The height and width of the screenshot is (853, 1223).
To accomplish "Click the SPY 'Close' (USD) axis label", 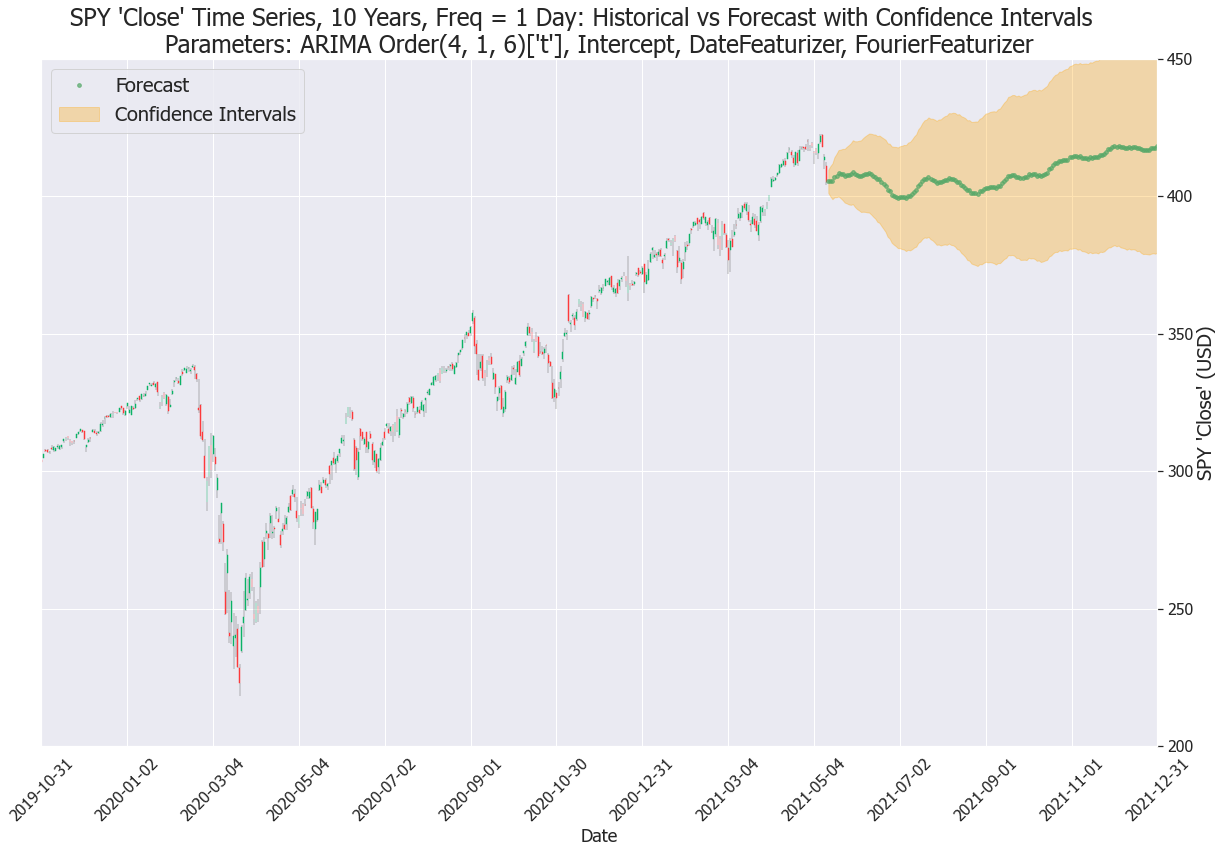I will (1207, 402).
